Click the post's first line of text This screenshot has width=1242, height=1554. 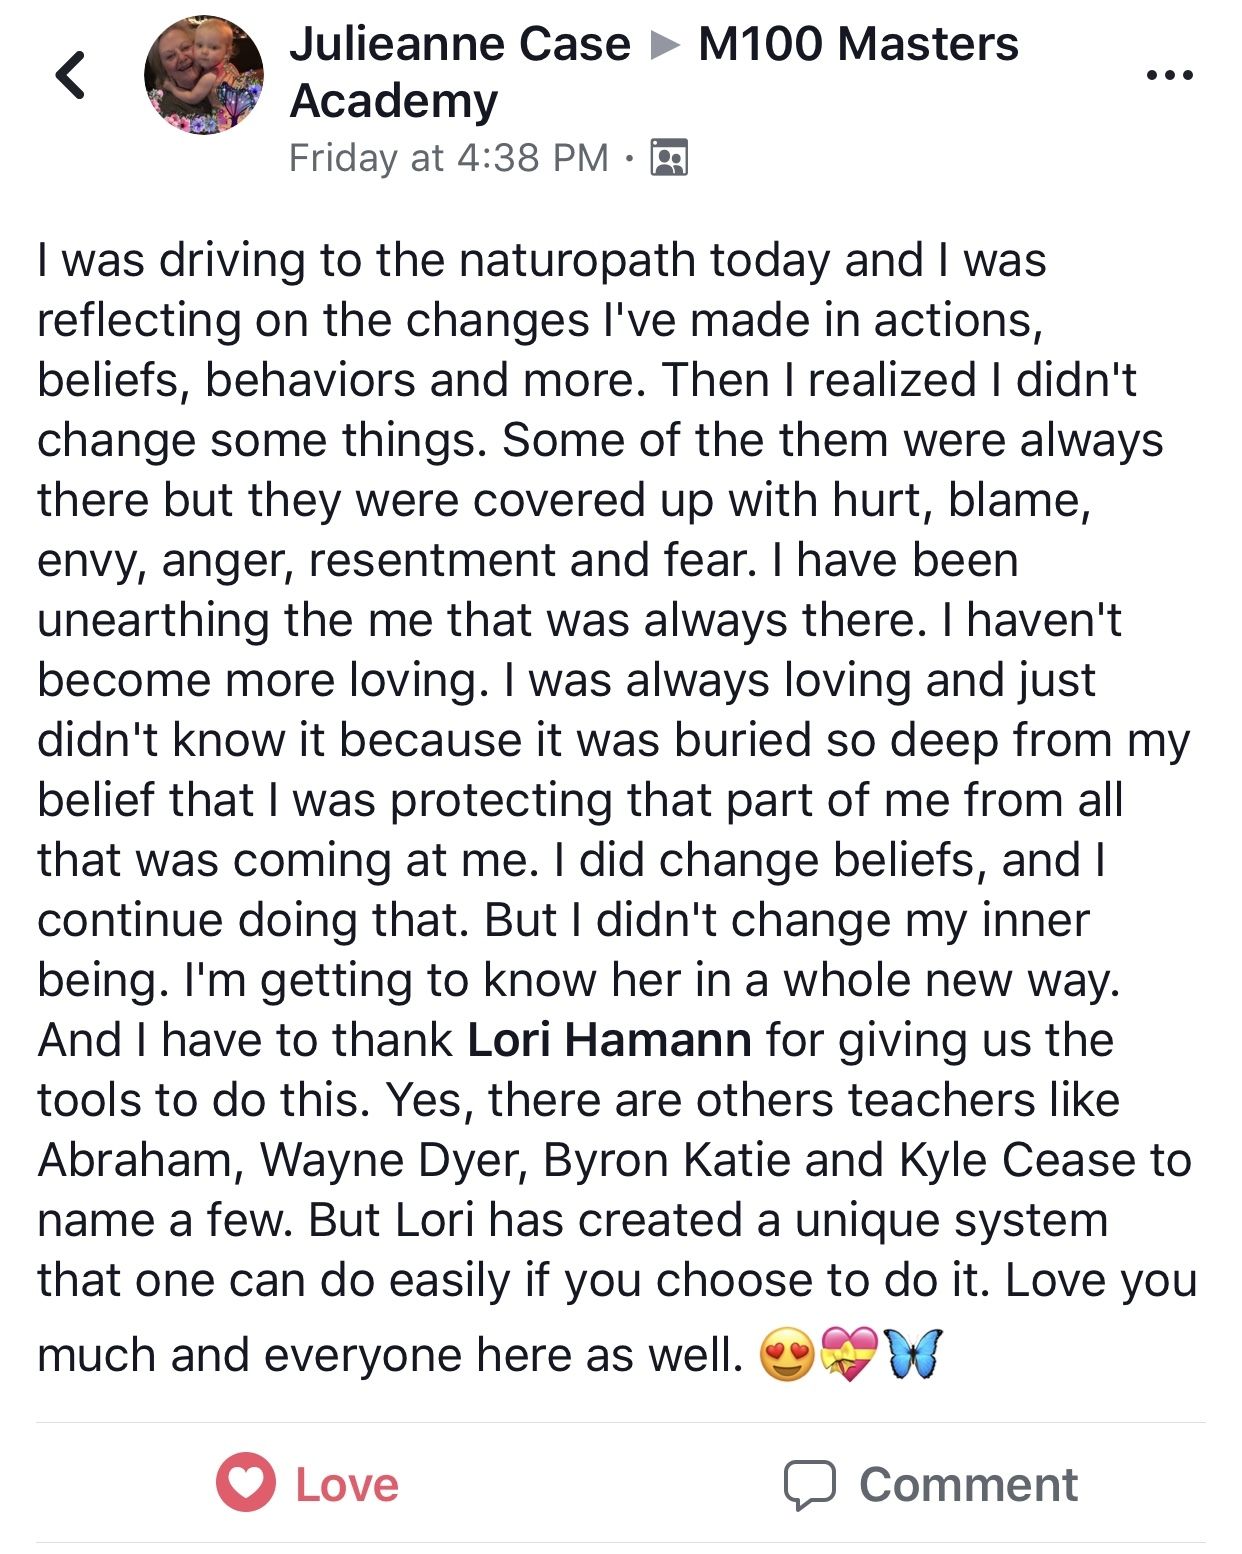541,261
